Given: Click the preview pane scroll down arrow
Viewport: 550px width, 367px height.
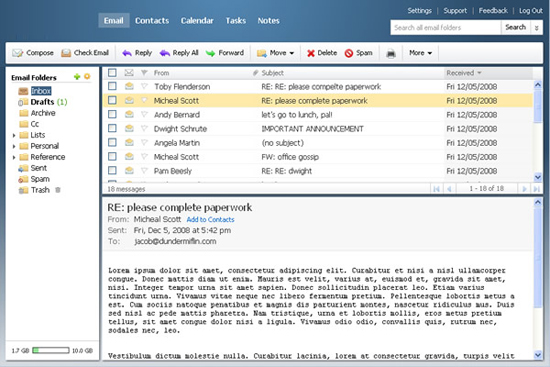Looking at the screenshot, I should (x=538, y=355).
